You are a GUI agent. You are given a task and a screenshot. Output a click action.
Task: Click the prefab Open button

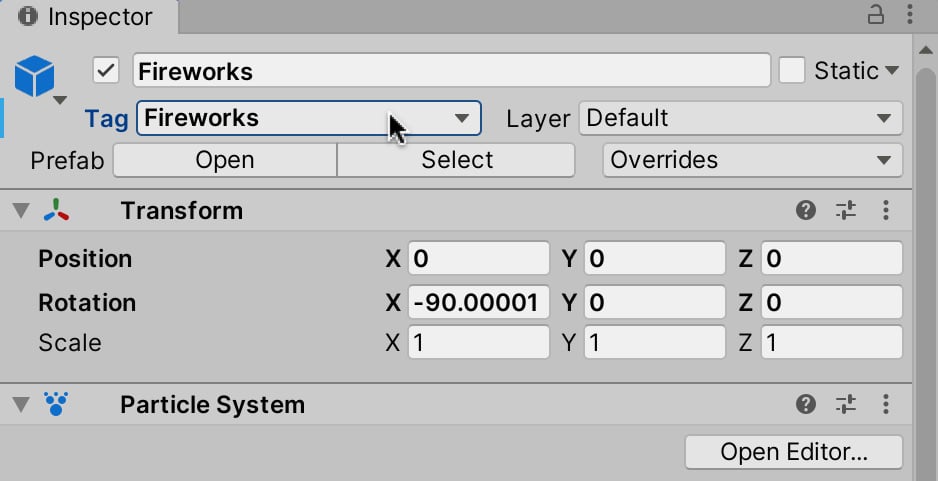tap(225, 160)
